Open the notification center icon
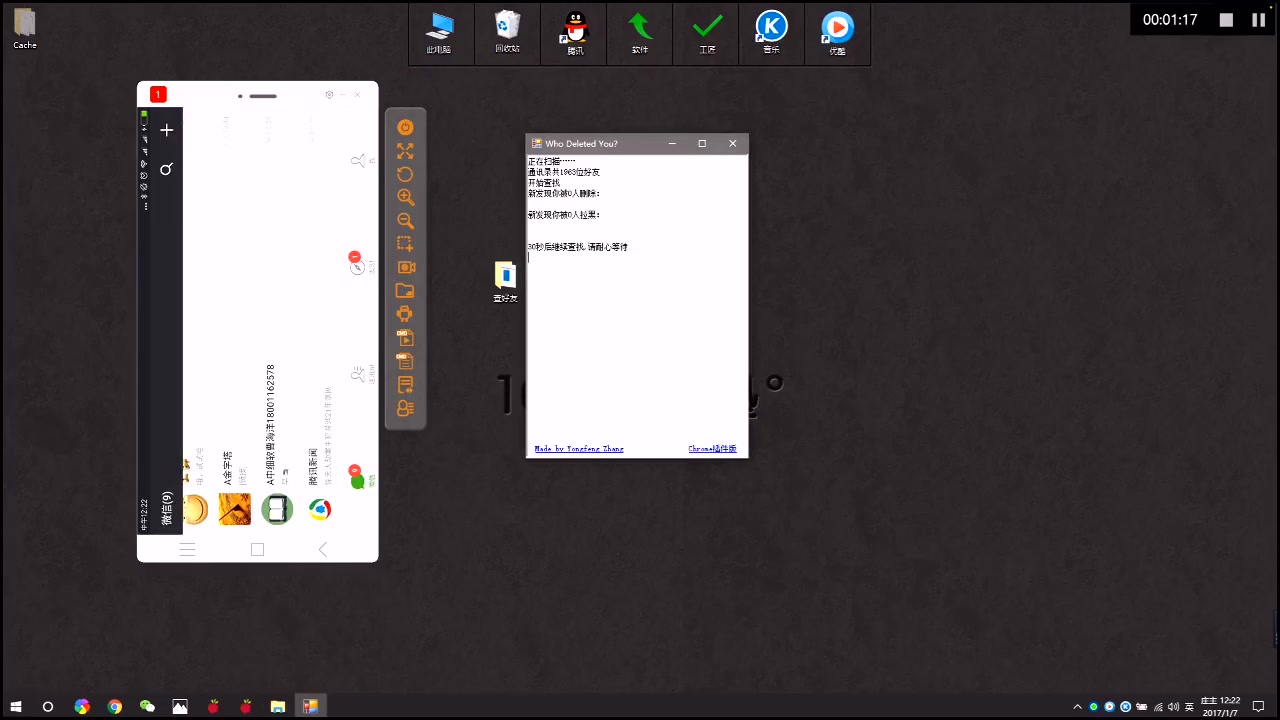 pyautogui.click(x=1259, y=706)
